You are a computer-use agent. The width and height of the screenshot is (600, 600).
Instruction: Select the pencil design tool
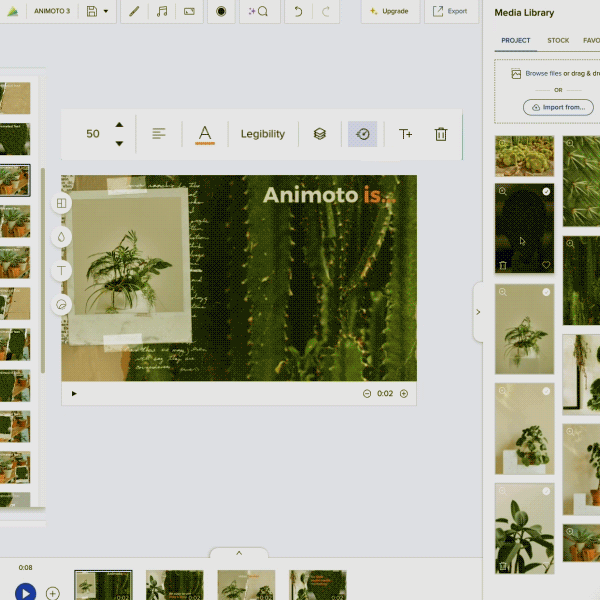tap(134, 11)
